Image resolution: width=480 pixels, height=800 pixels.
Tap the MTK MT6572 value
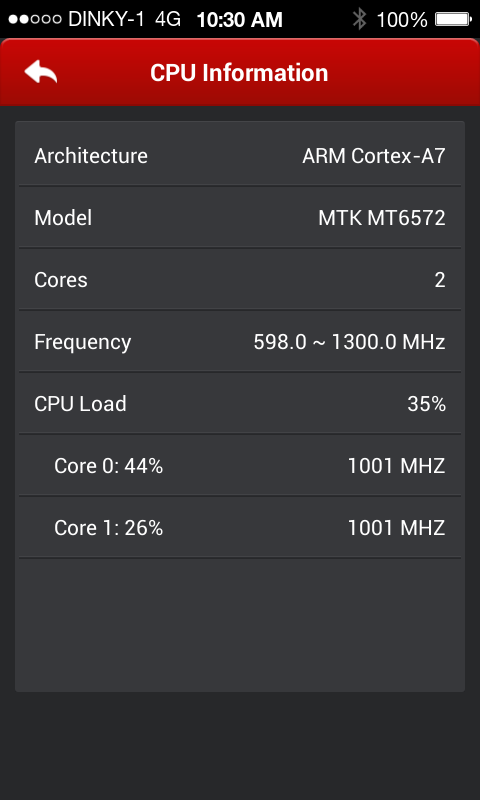click(382, 218)
